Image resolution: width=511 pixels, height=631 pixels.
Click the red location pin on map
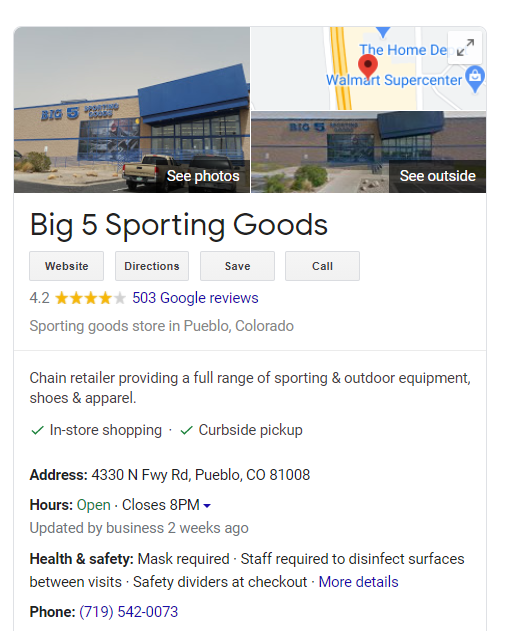pos(368,67)
